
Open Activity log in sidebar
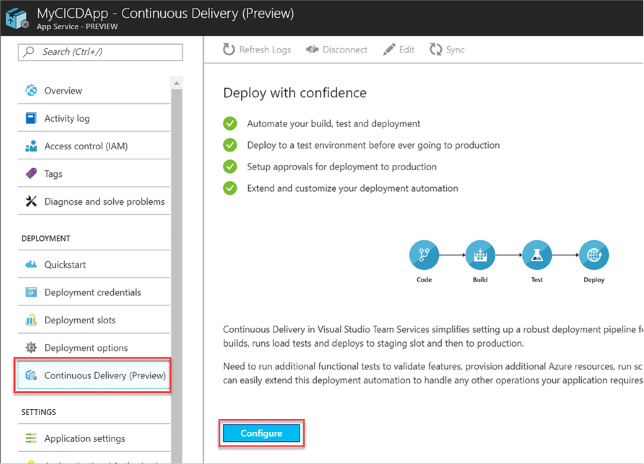point(94,118)
